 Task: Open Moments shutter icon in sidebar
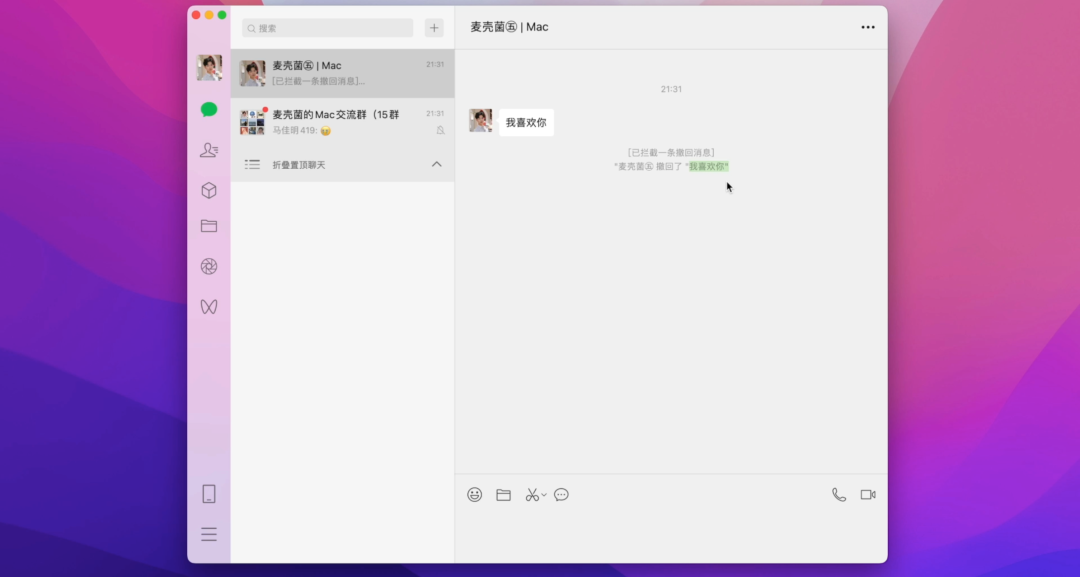coord(209,266)
